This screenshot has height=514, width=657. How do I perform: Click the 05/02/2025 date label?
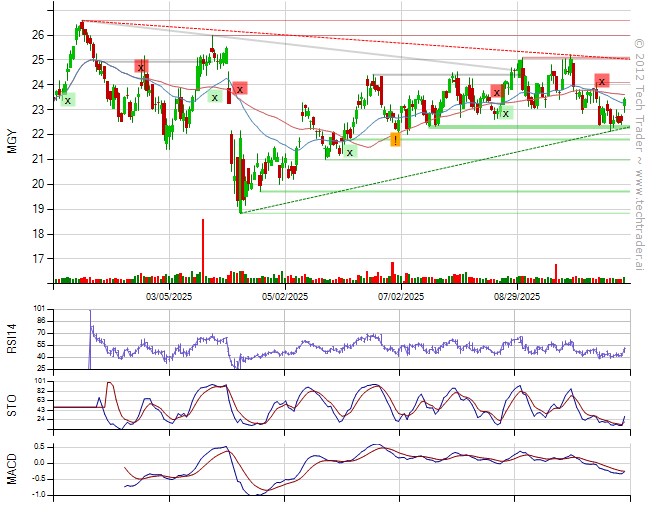(284, 297)
